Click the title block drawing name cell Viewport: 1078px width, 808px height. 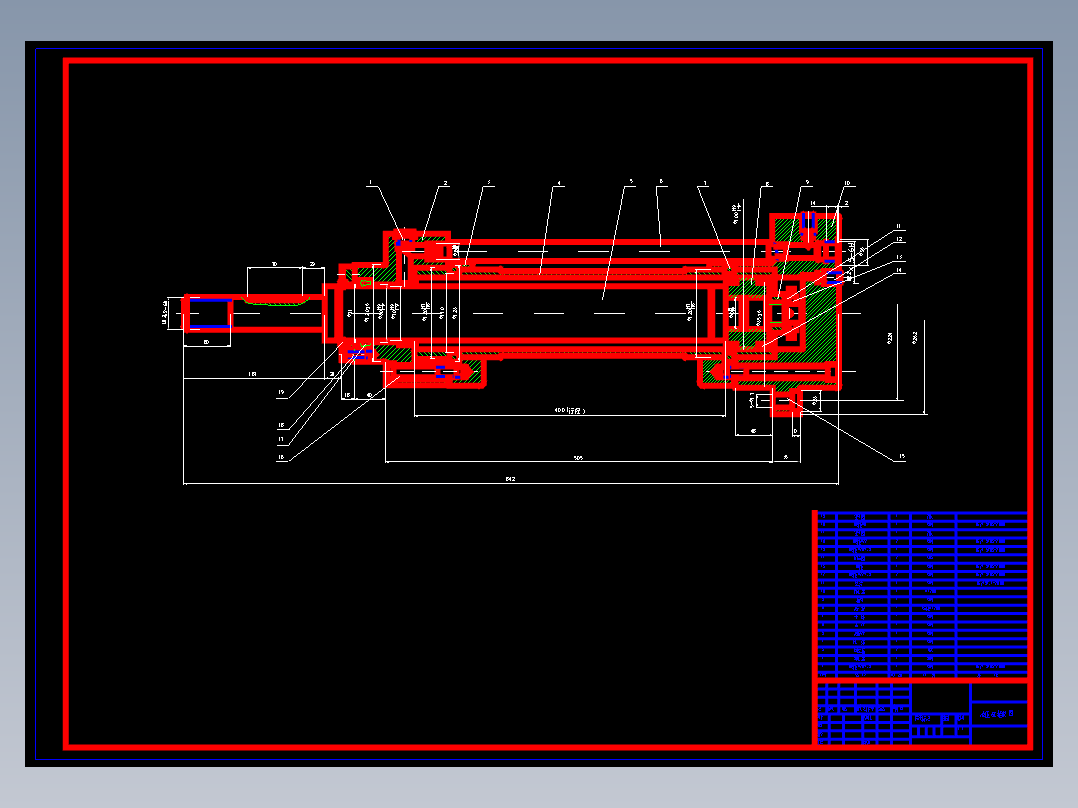[x=998, y=714]
